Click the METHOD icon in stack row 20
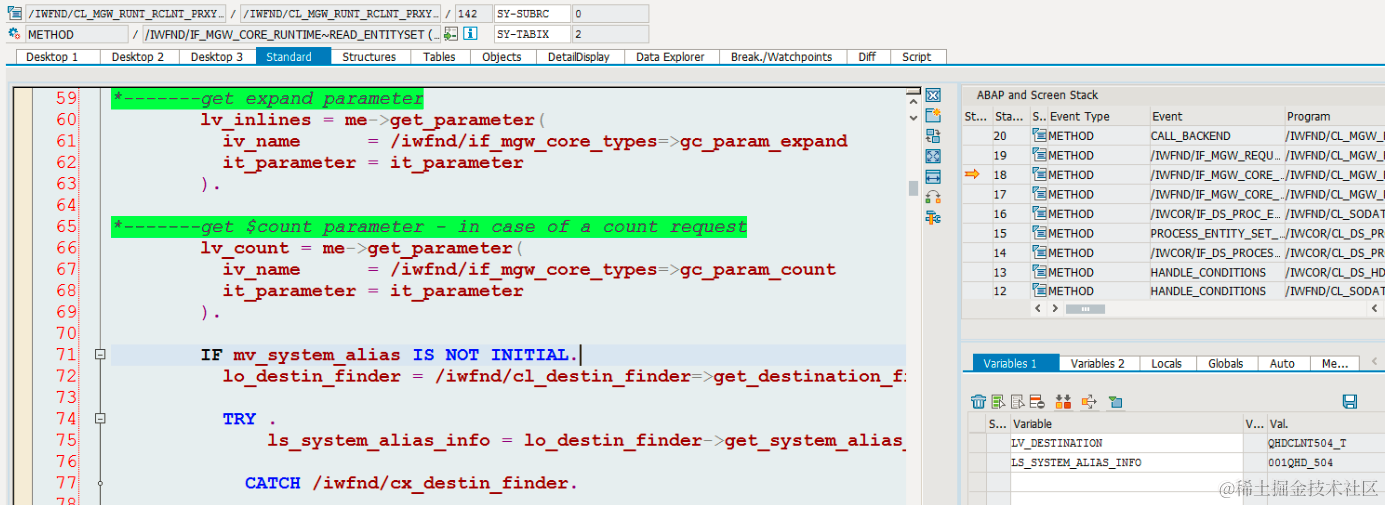 (x=1039, y=136)
